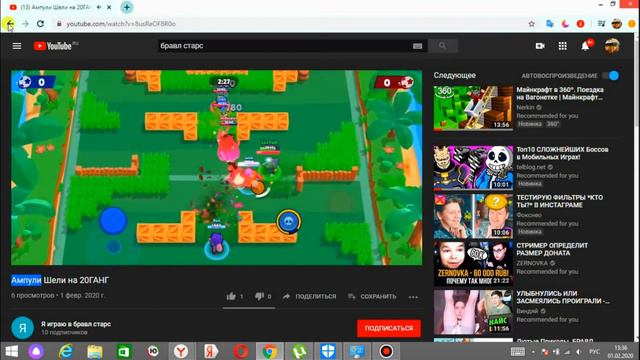This screenshot has width=640, height=360.
Task: Click the address bar URL
Action: [x=121, y=24]
